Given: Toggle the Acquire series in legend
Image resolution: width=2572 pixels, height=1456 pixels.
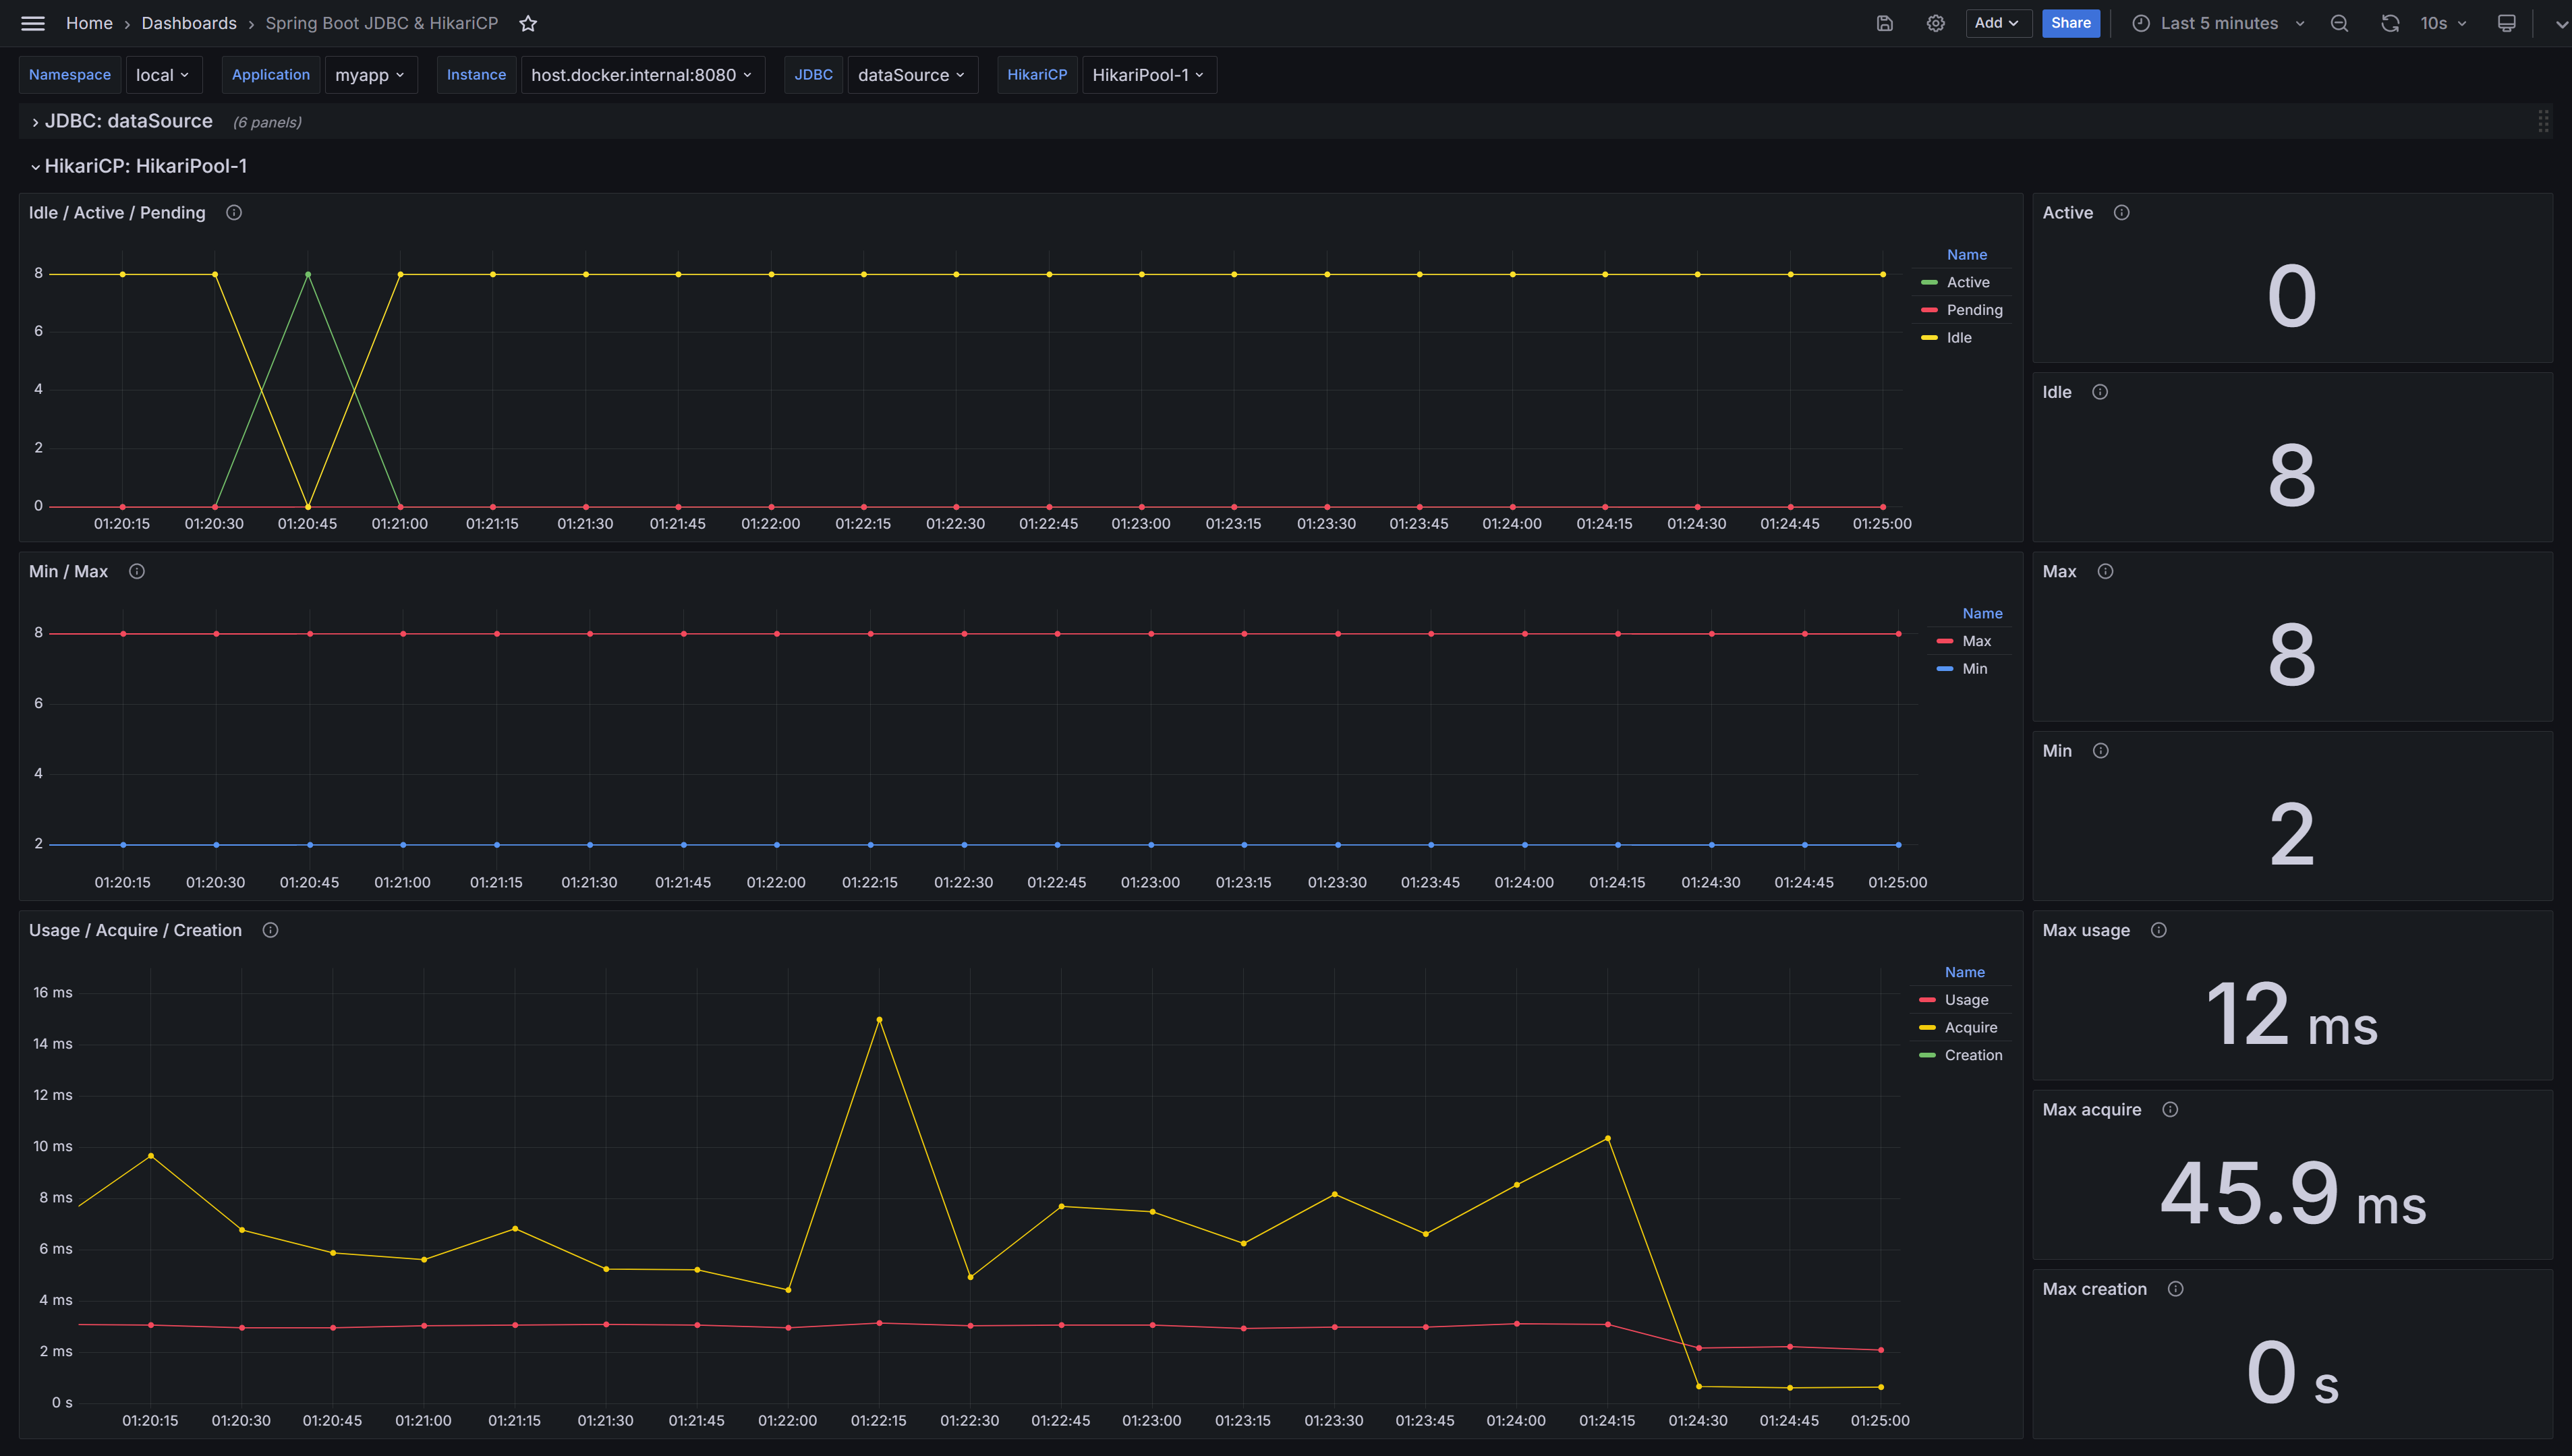Looking at the screenshot, I should pos(1970,1027).
